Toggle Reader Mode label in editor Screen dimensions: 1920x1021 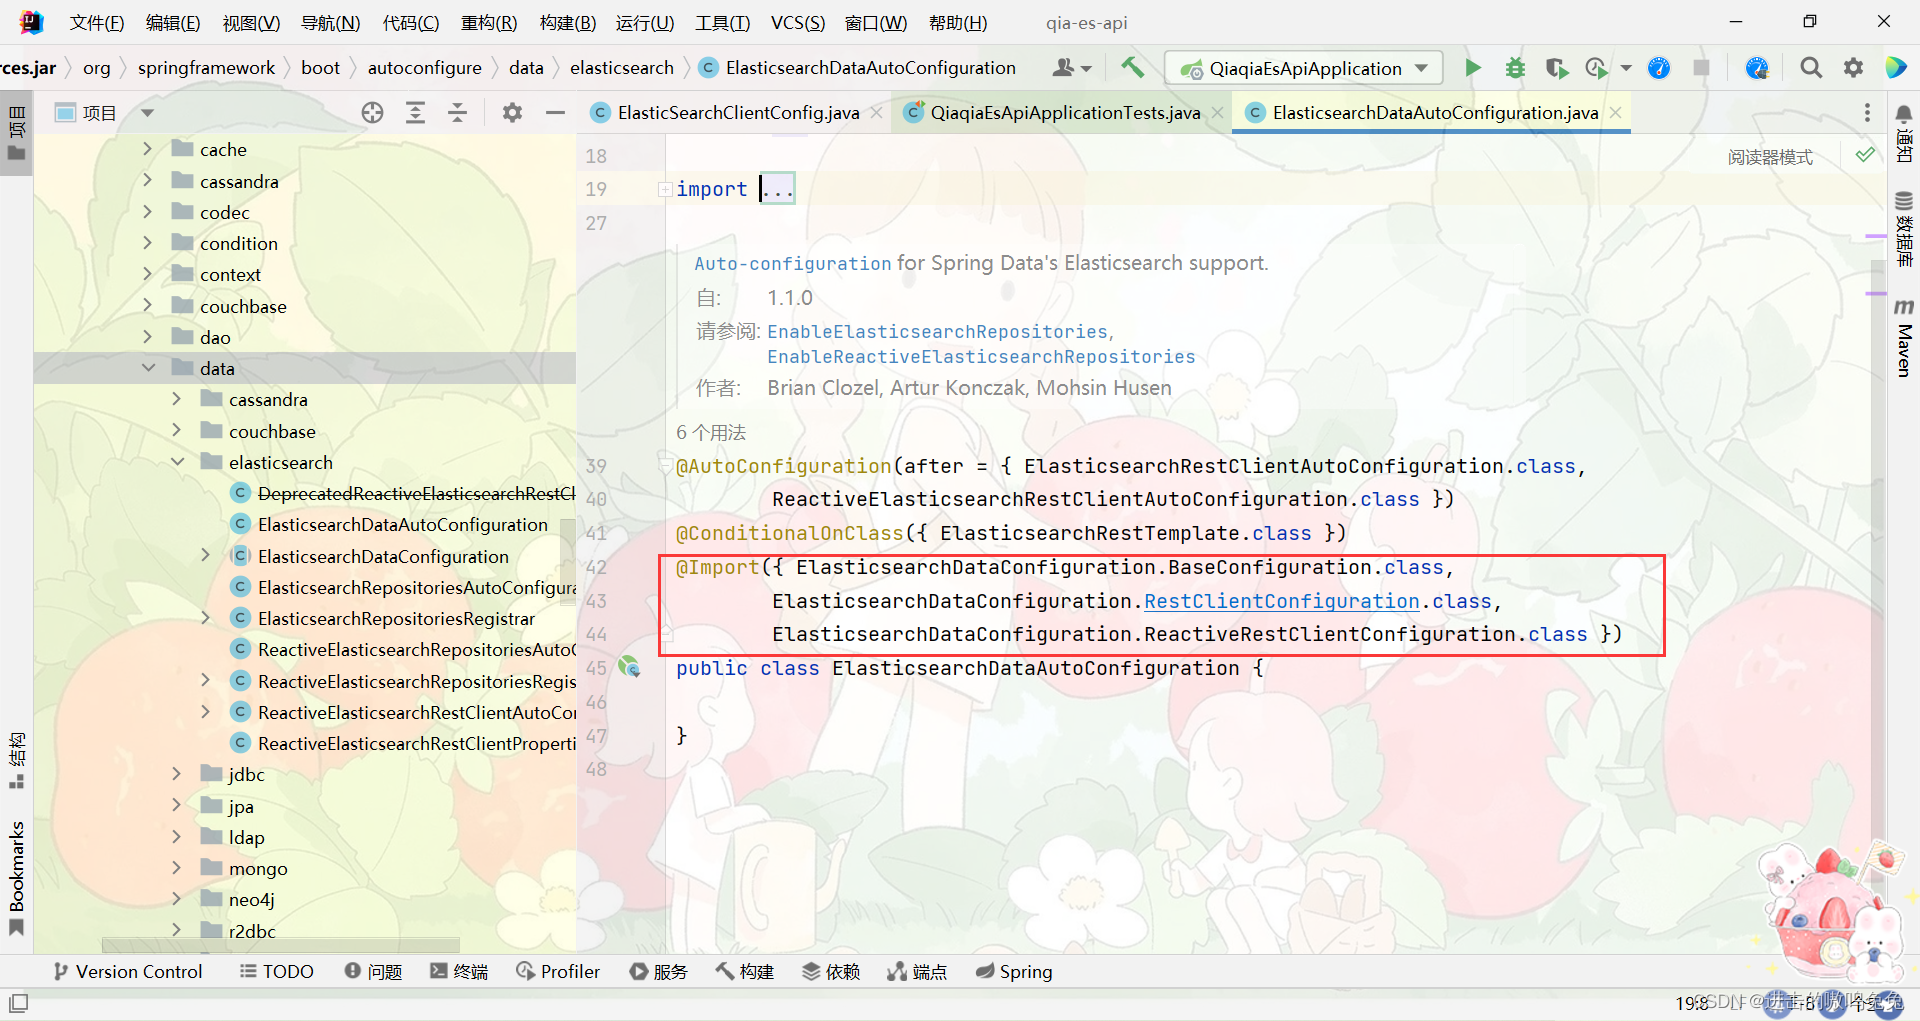pyautogui.click(x=1770, y=157)
